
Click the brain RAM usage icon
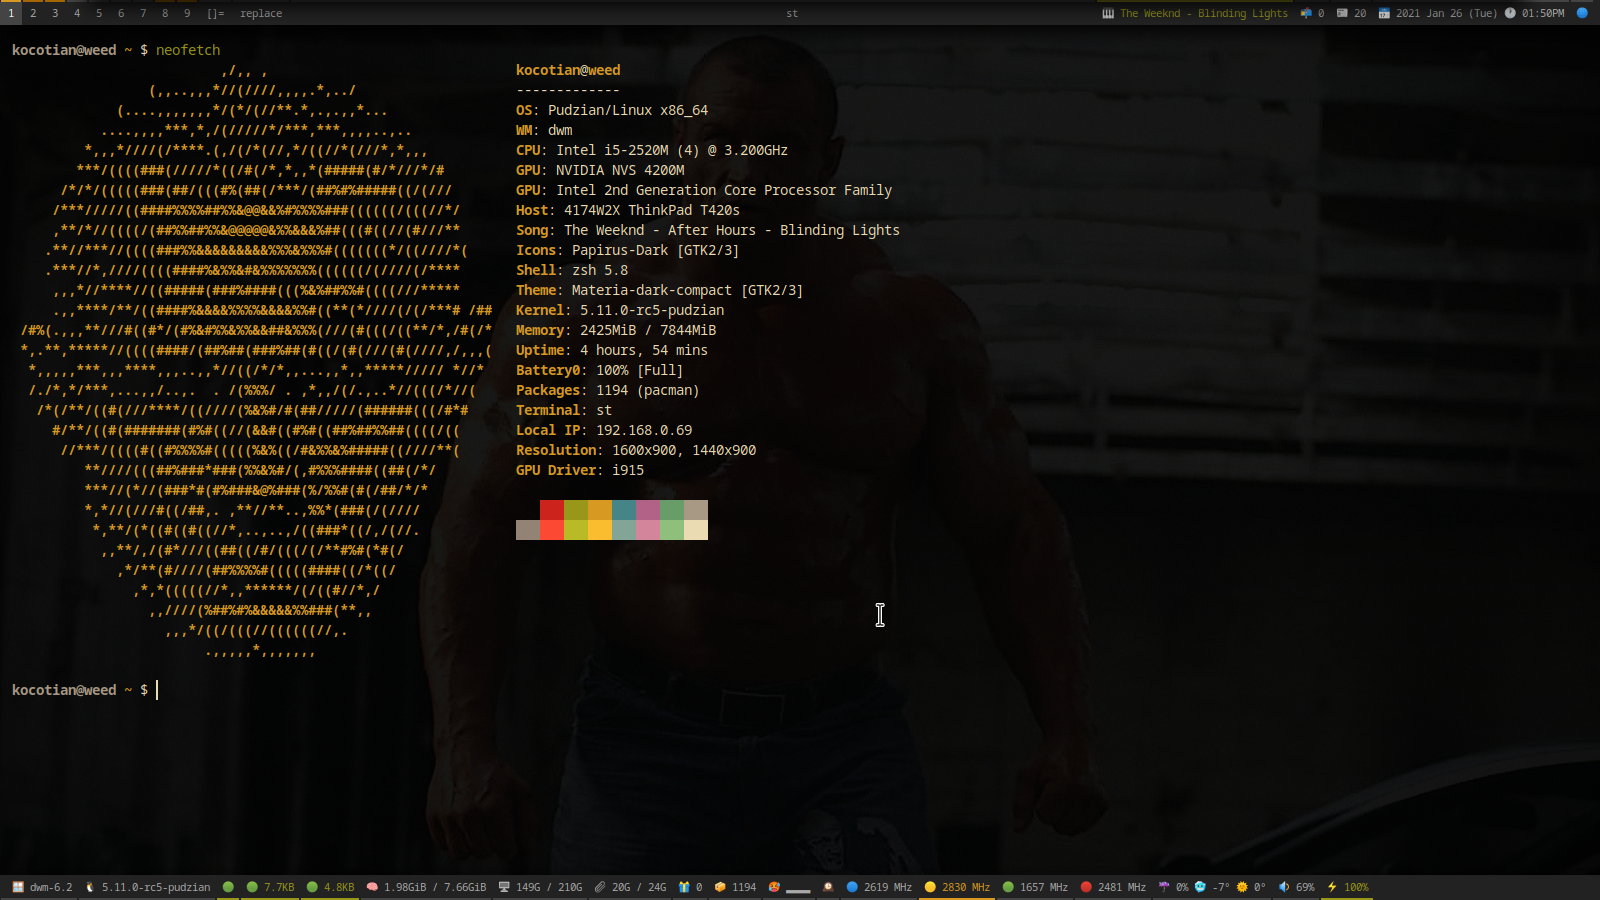[372, 887]
